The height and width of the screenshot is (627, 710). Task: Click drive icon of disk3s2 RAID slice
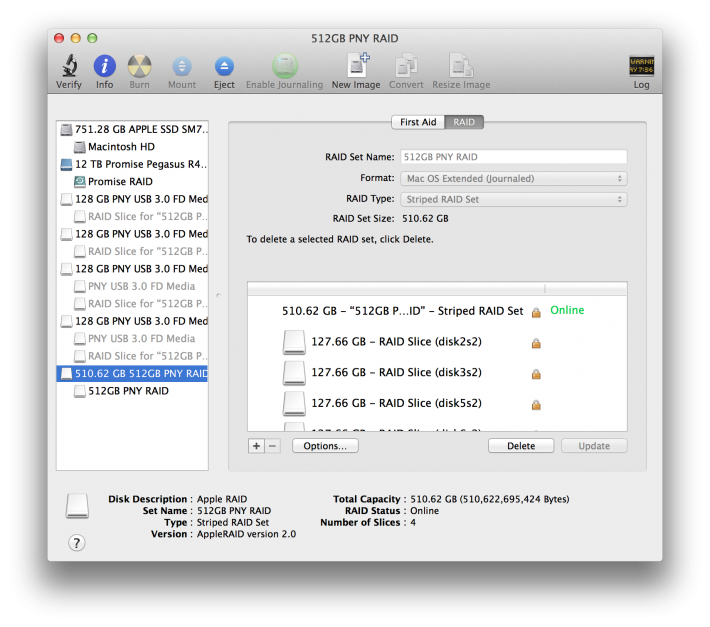294,373
